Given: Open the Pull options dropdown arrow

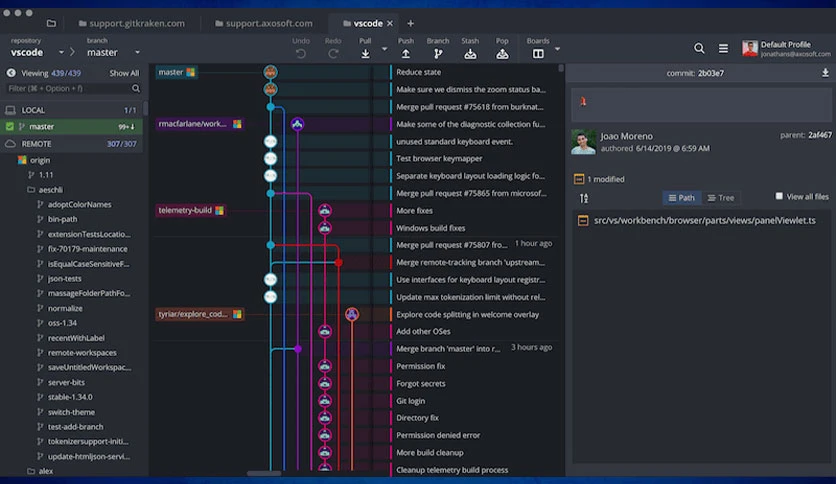Looking at the screenshot, I should pos(384,49).
